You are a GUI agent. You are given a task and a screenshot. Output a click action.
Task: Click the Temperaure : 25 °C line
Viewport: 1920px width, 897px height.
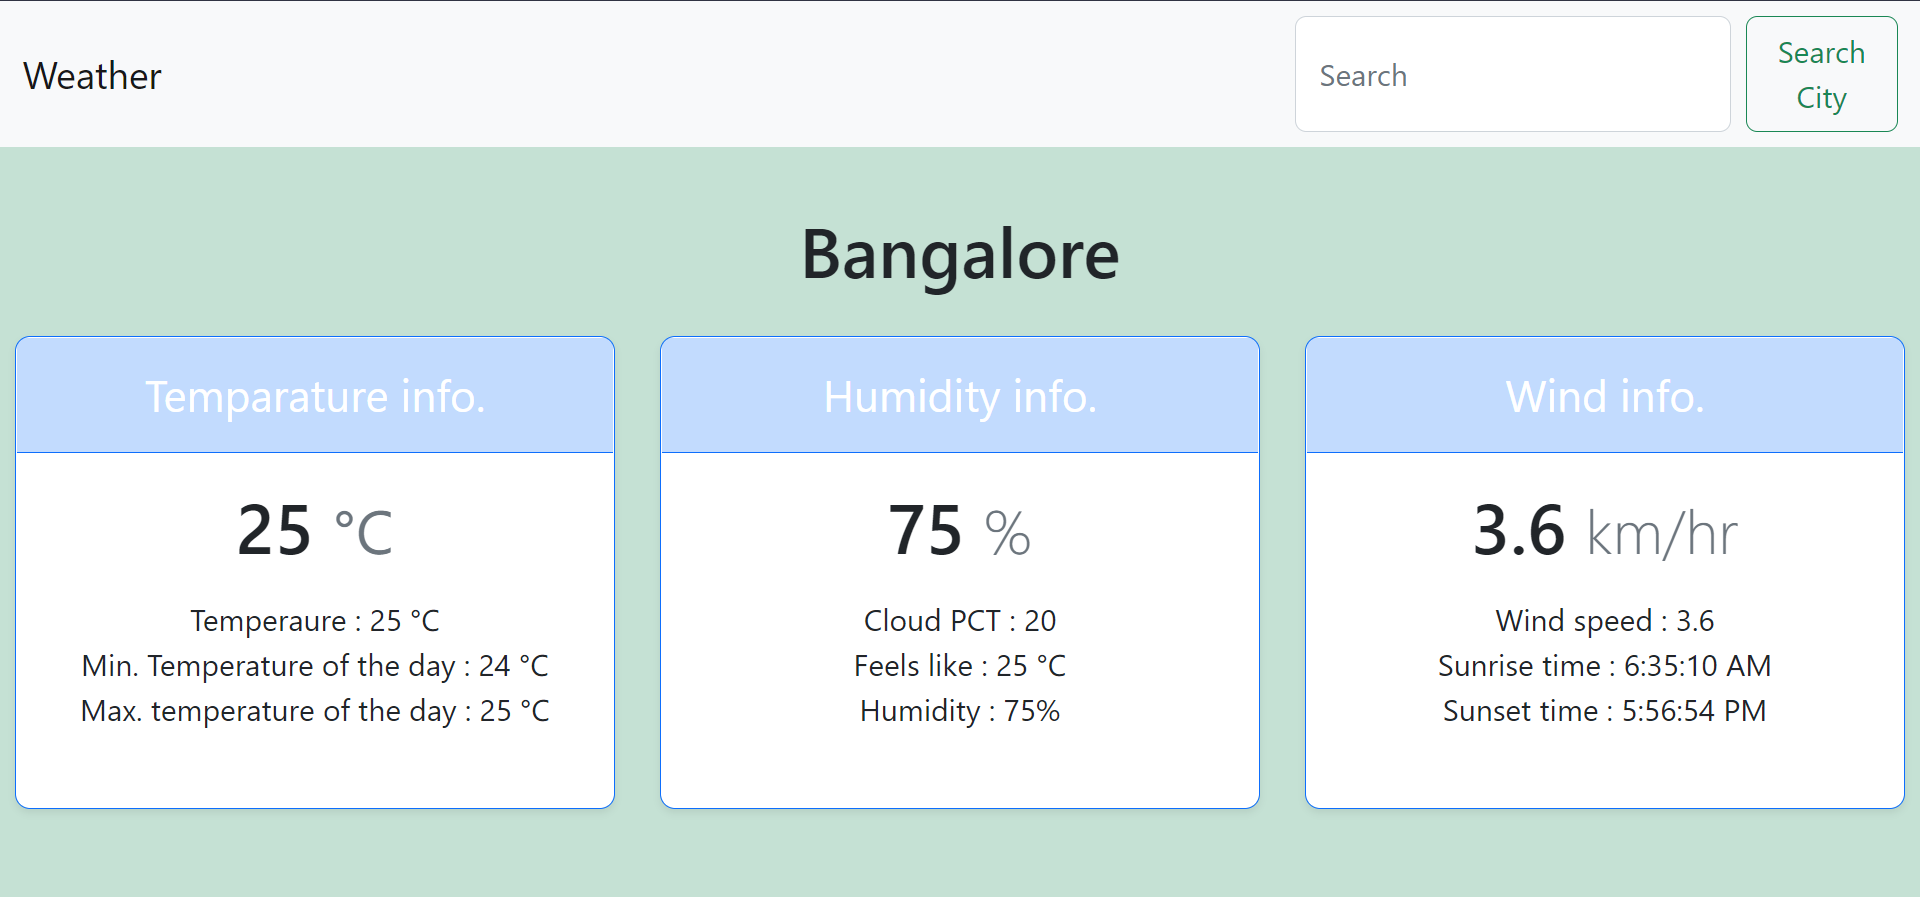(315, 620)
